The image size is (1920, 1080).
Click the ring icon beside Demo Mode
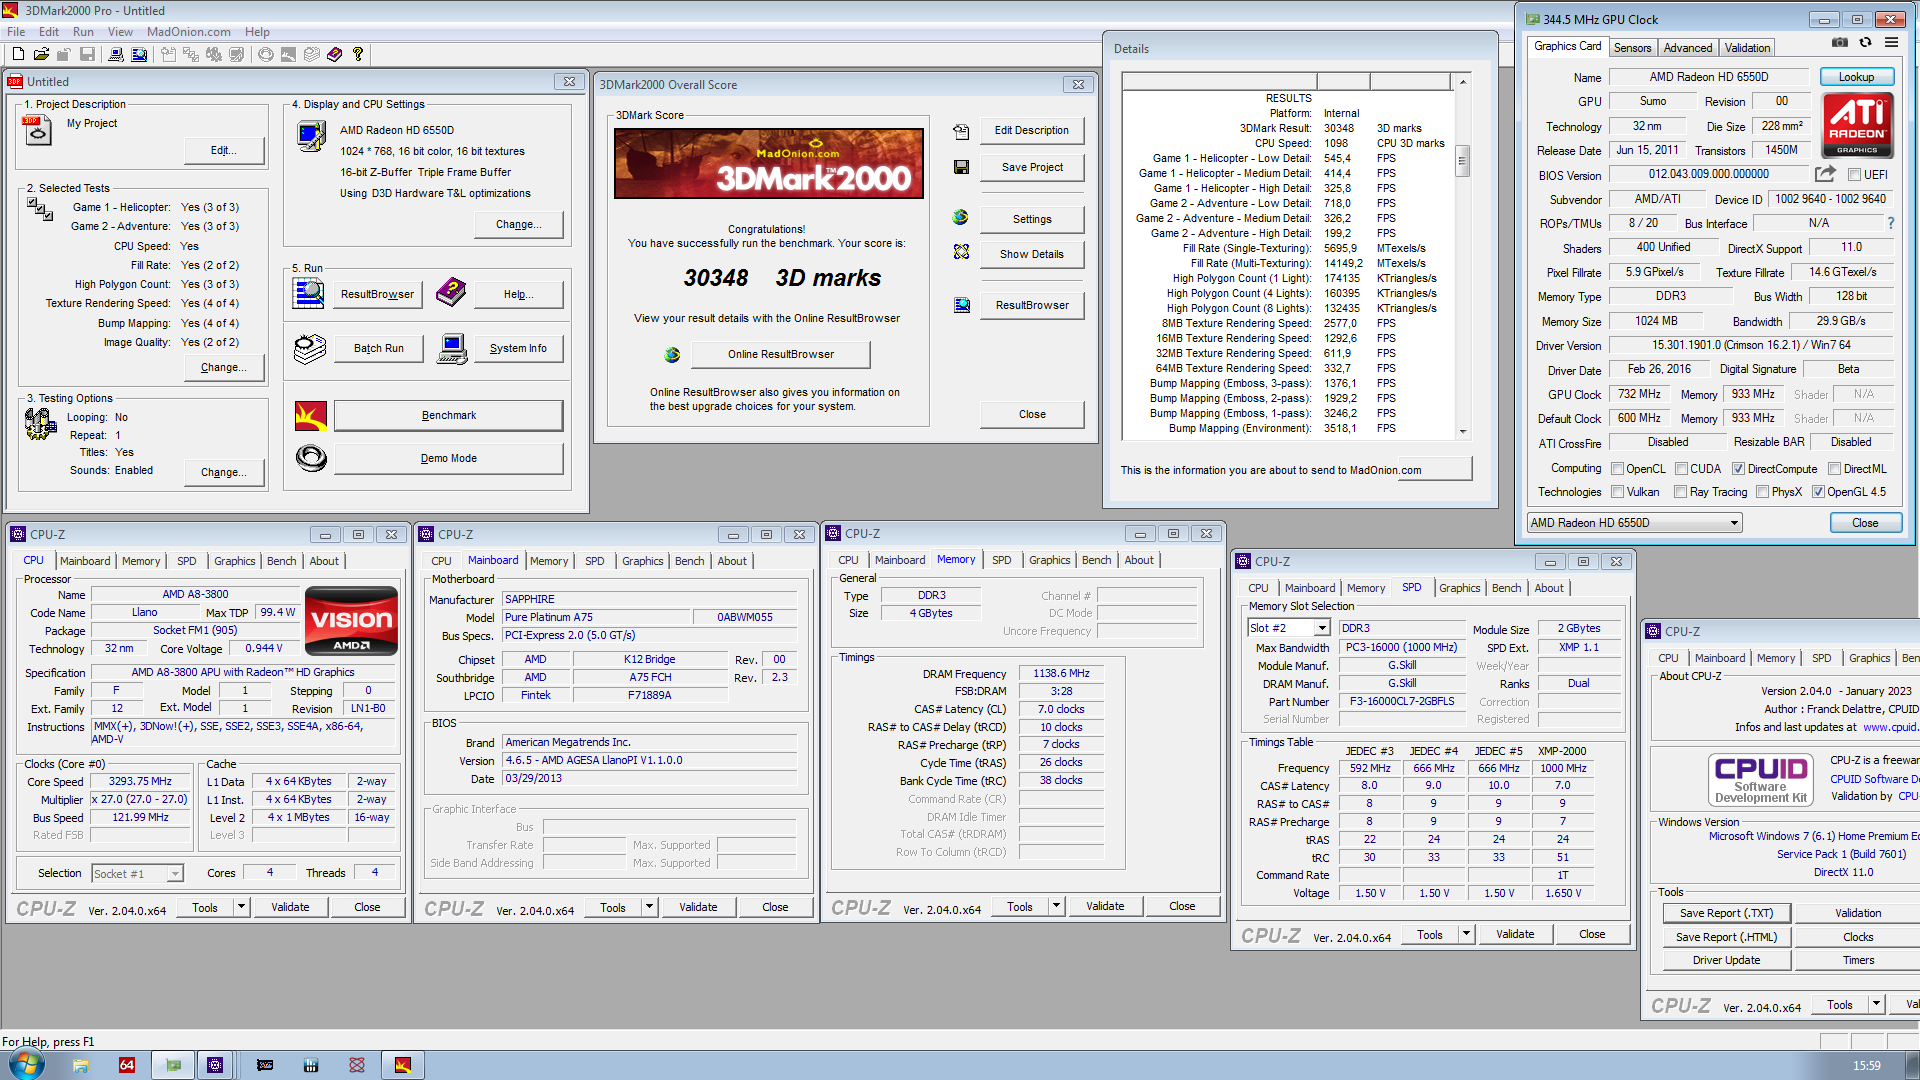click(x=311, y=458)
